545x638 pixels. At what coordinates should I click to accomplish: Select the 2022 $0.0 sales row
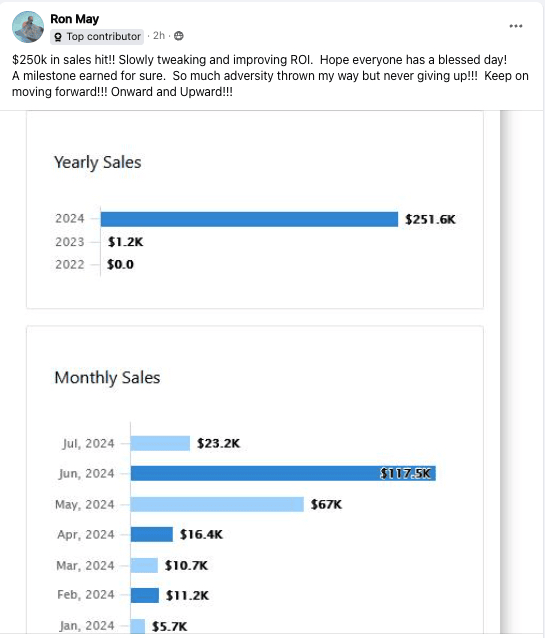click(x=94, y=264)
